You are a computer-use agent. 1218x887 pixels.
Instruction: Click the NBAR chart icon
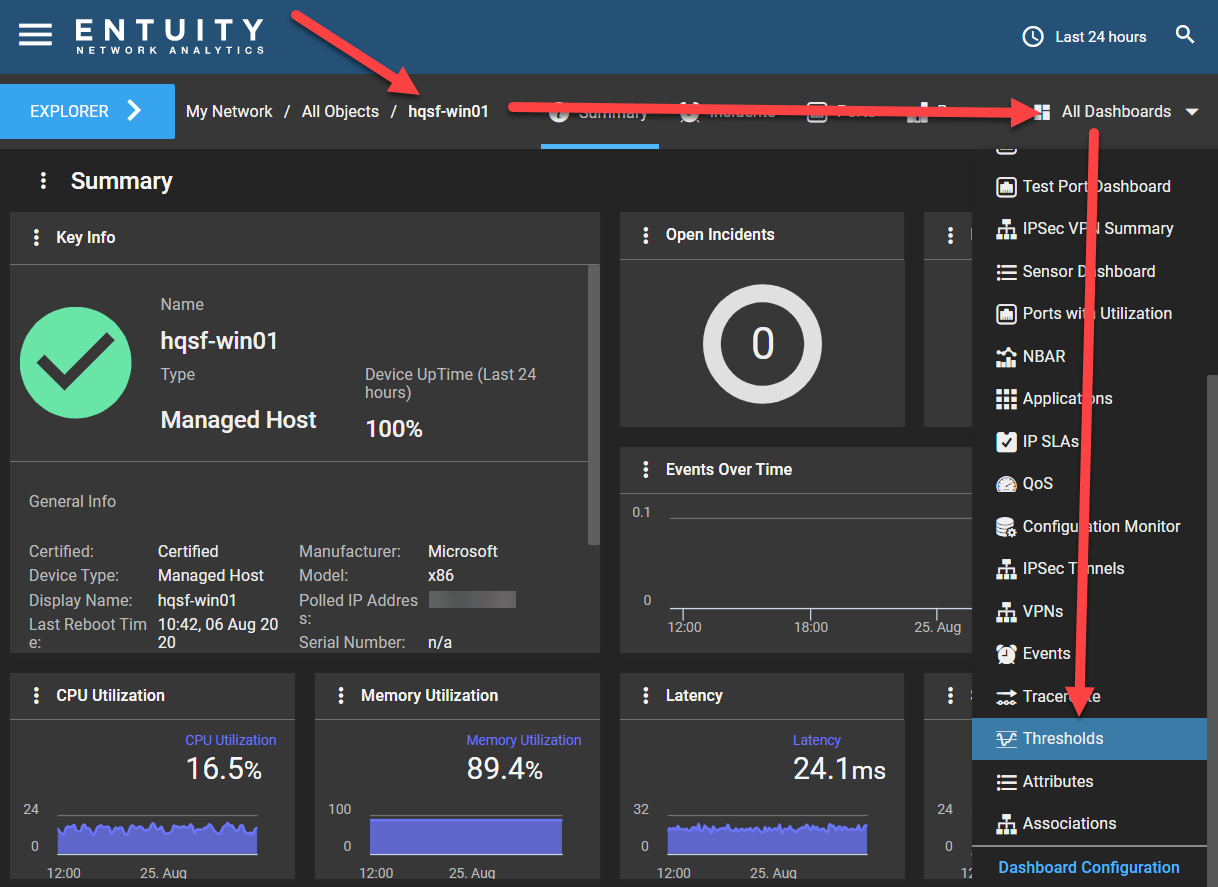1006,357
